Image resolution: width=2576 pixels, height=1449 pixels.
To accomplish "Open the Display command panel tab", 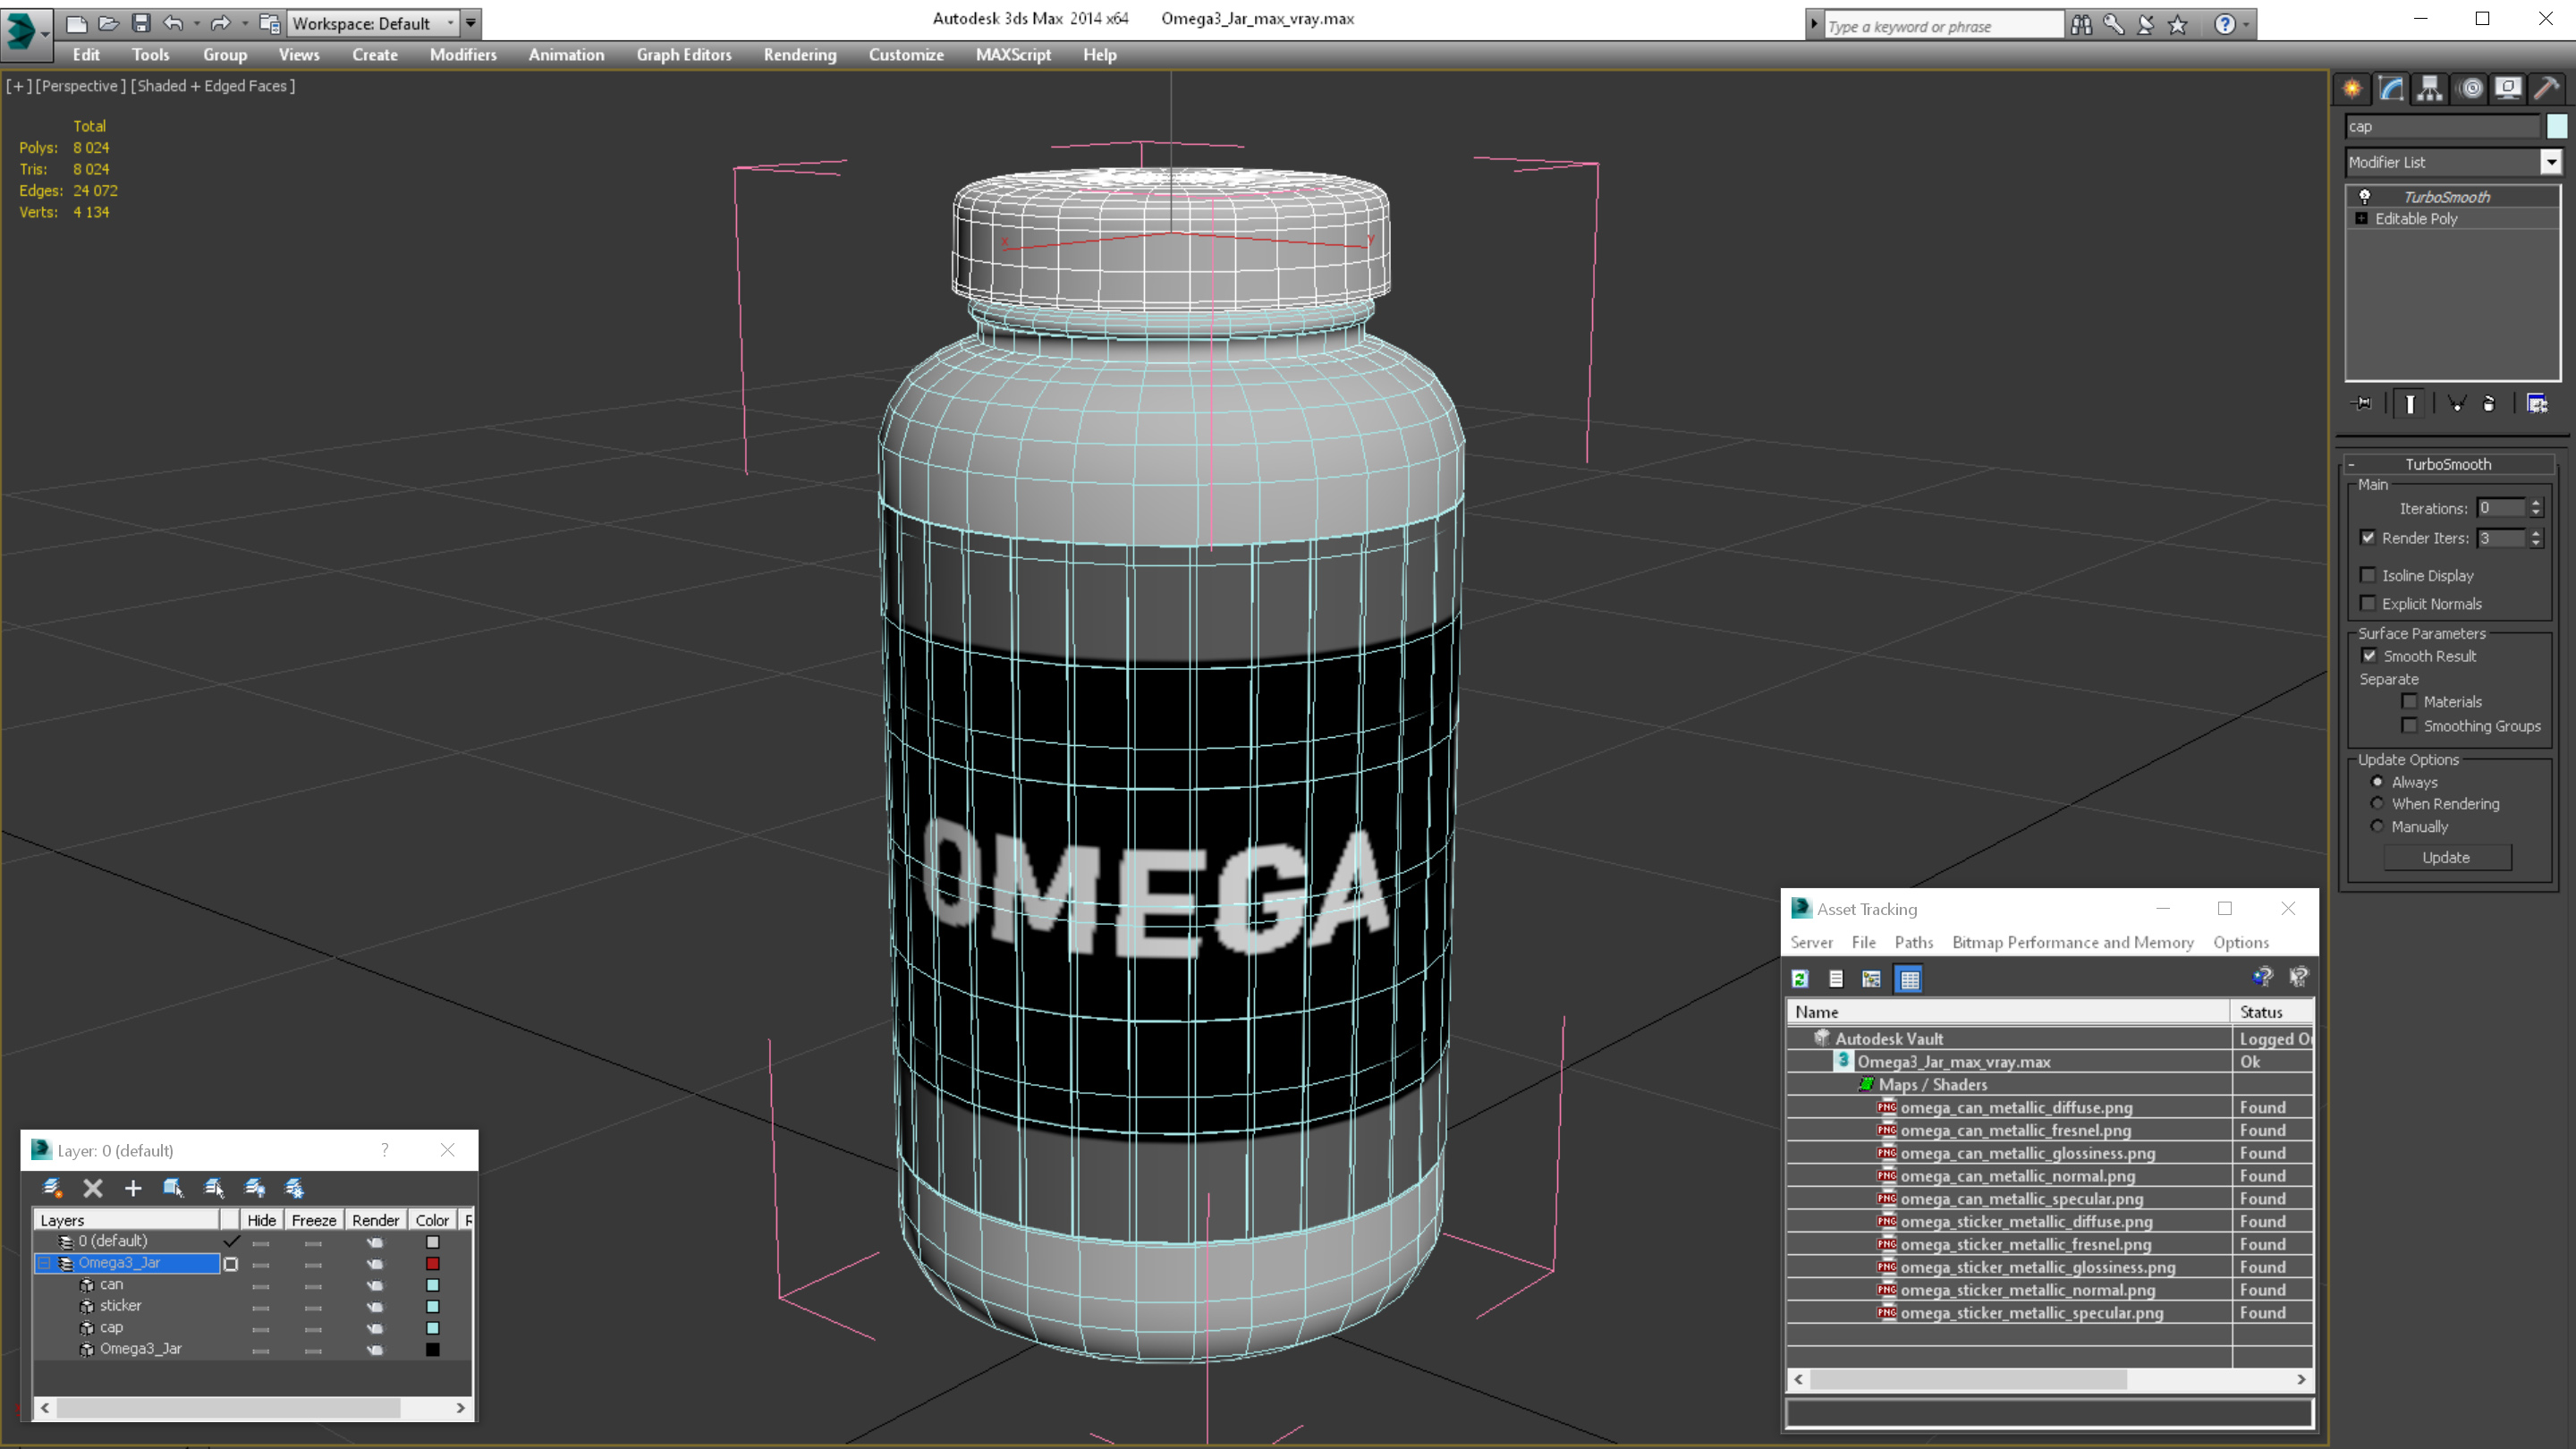I will tap(2508, 89).
